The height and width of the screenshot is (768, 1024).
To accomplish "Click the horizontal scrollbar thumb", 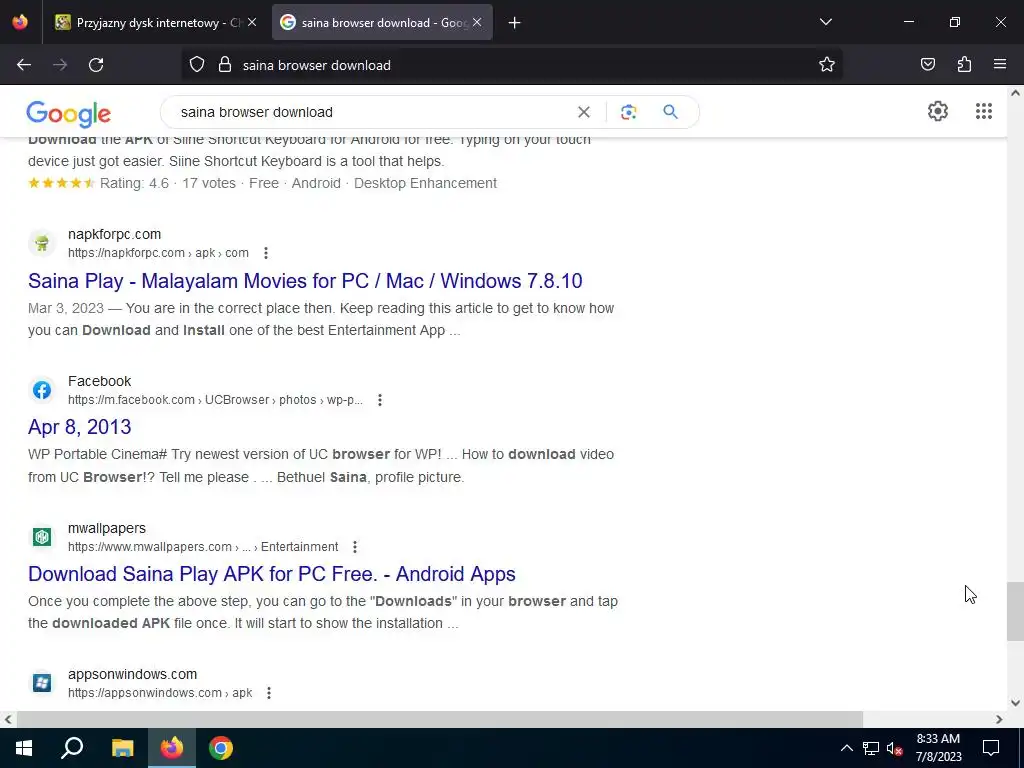I will [440, 719].
